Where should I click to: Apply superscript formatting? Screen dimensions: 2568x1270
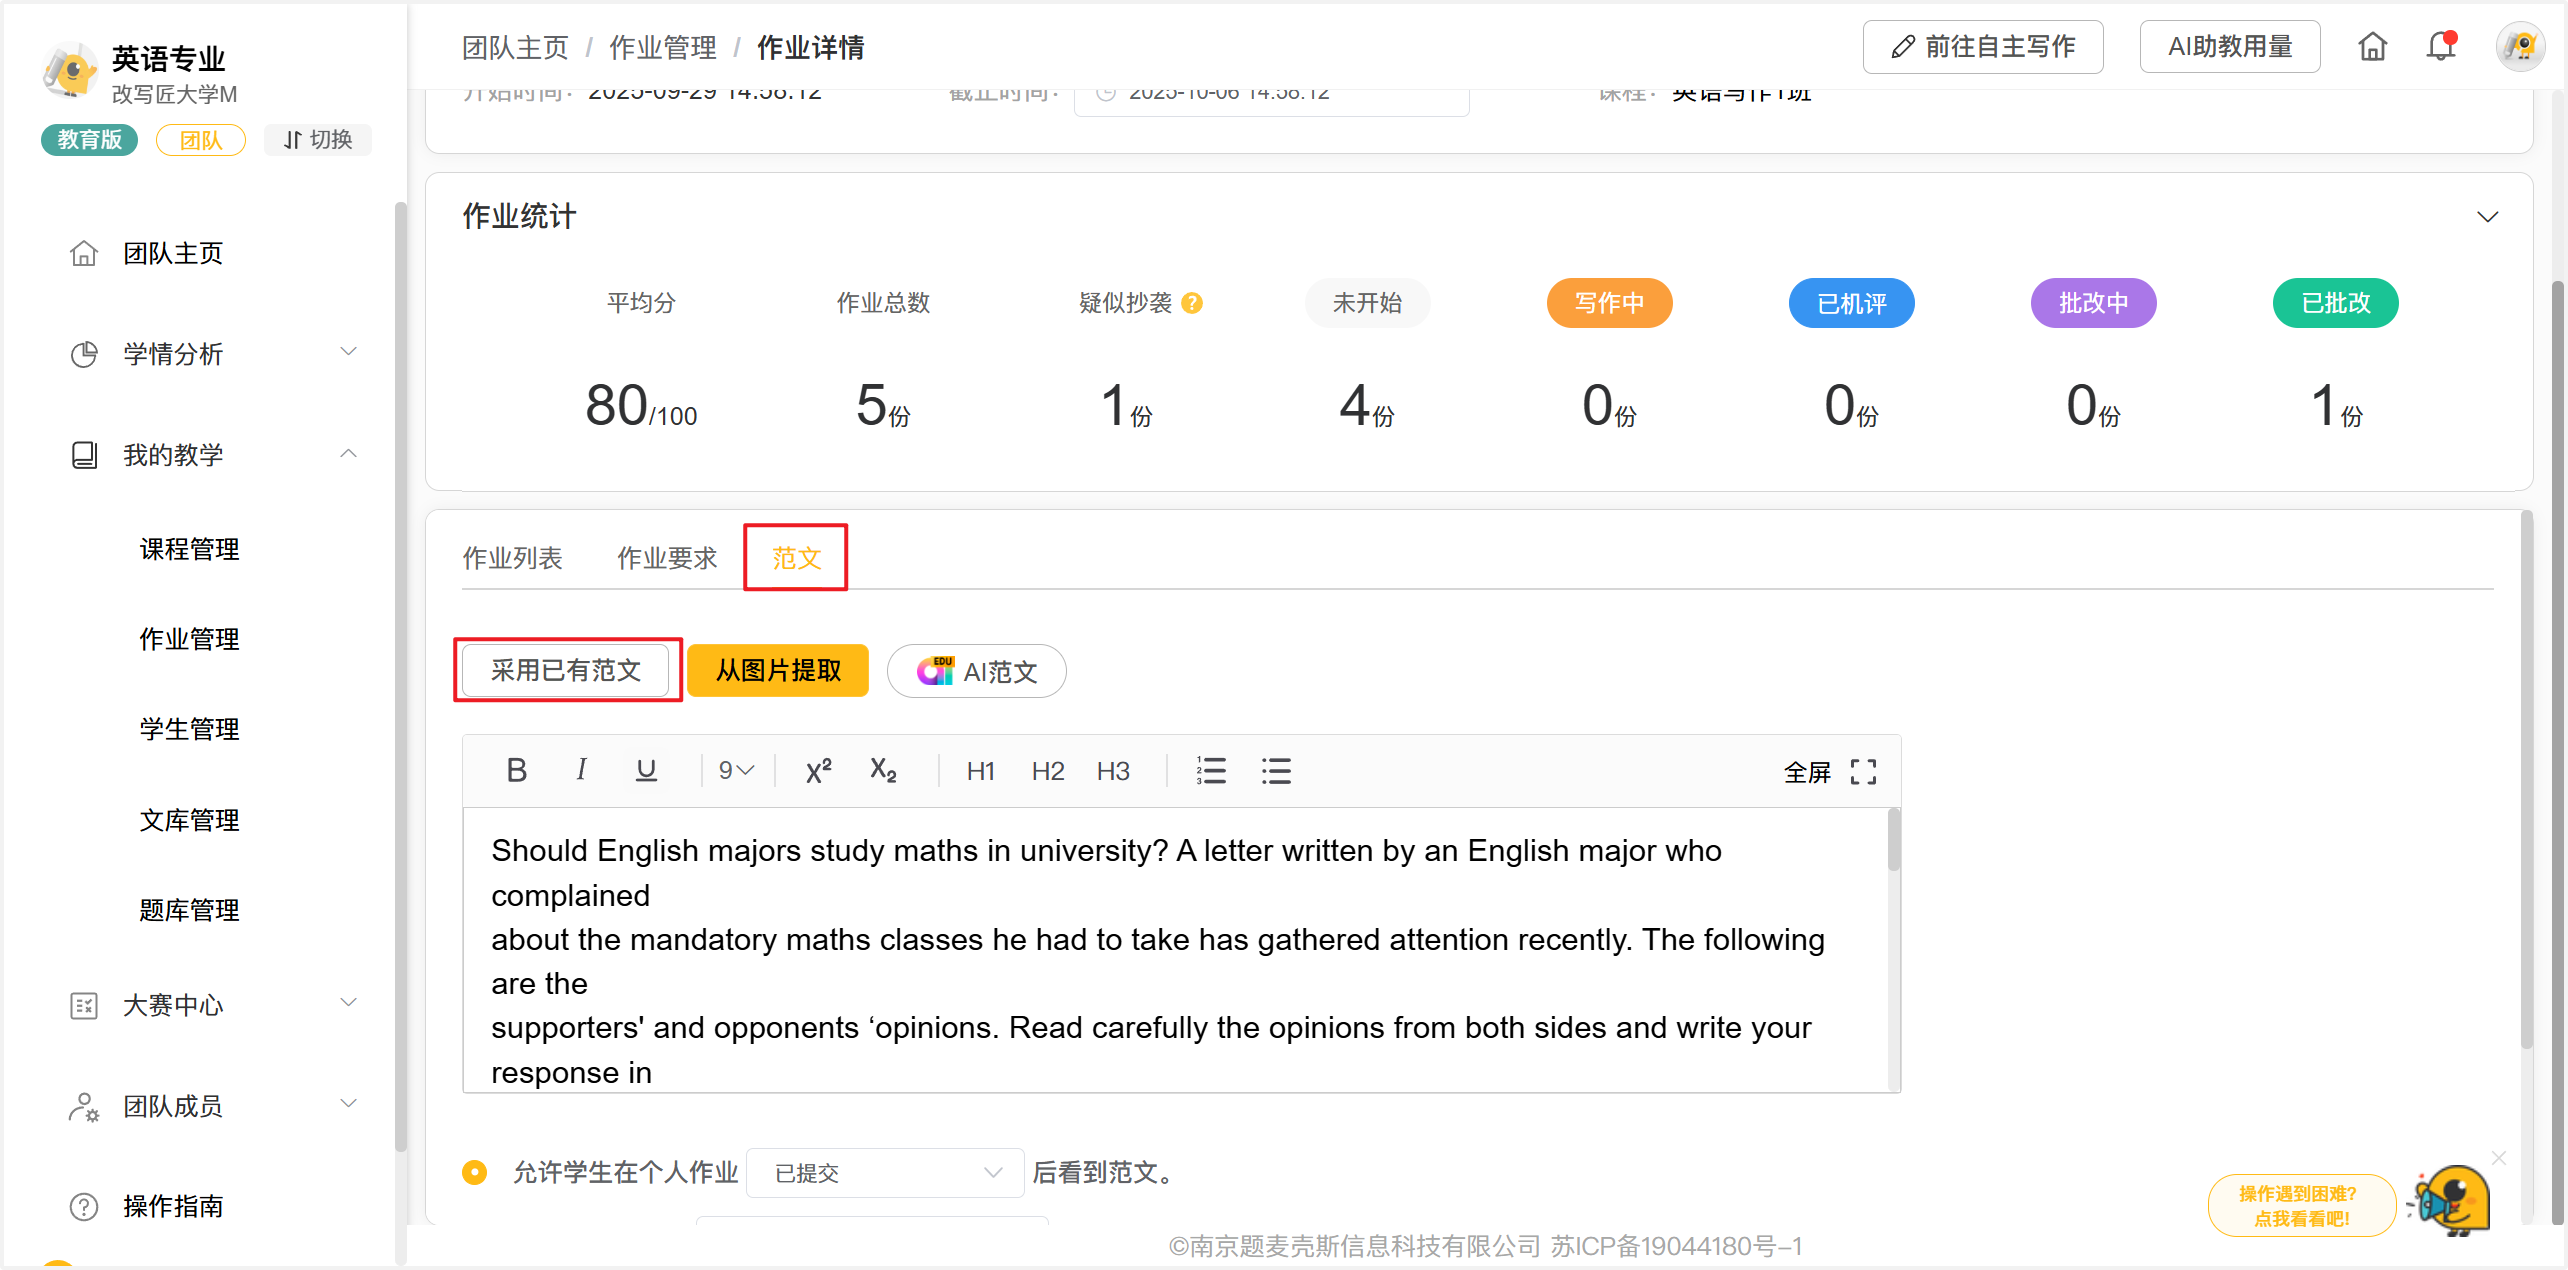point(818,771)
